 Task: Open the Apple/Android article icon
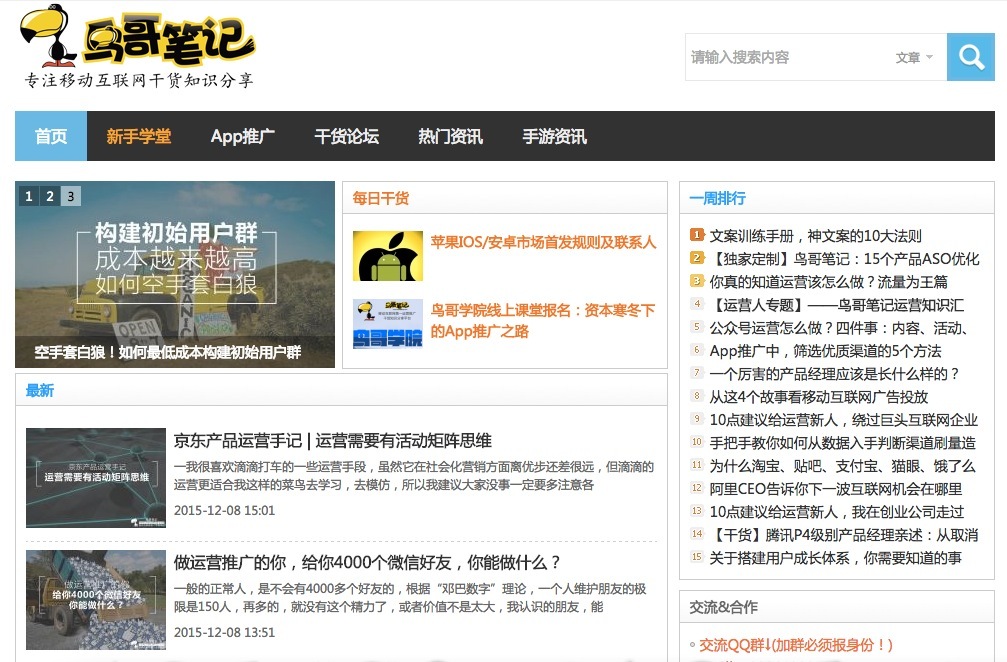(388, 256)
